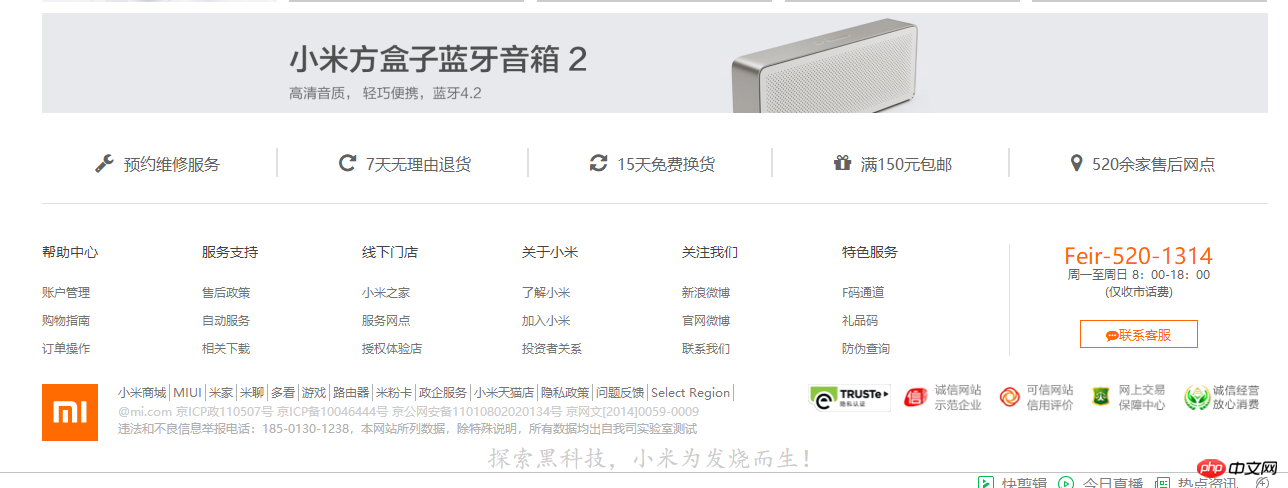The width and height of the screenshot is (1288, 488).
Task: Click the 可信网站 信用评价 badge
Action: click(1036, 397)
